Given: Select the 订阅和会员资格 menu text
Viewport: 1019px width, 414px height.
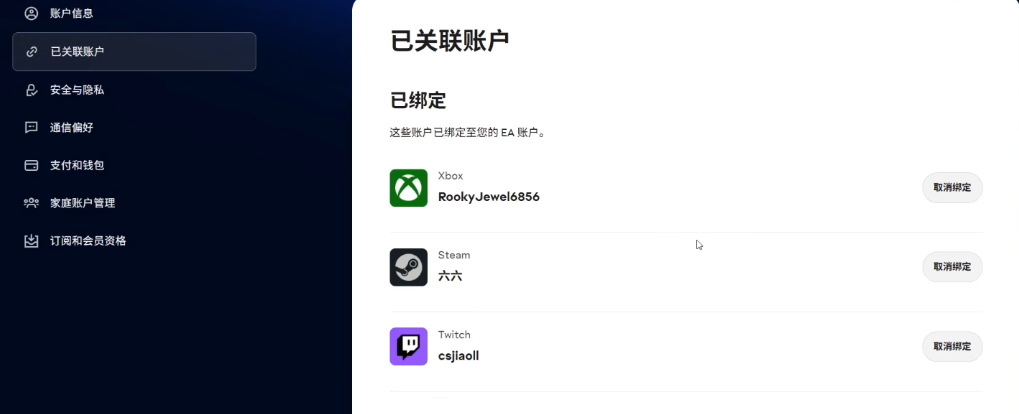Looking at the screenshot, I should (x=88, y=241).
